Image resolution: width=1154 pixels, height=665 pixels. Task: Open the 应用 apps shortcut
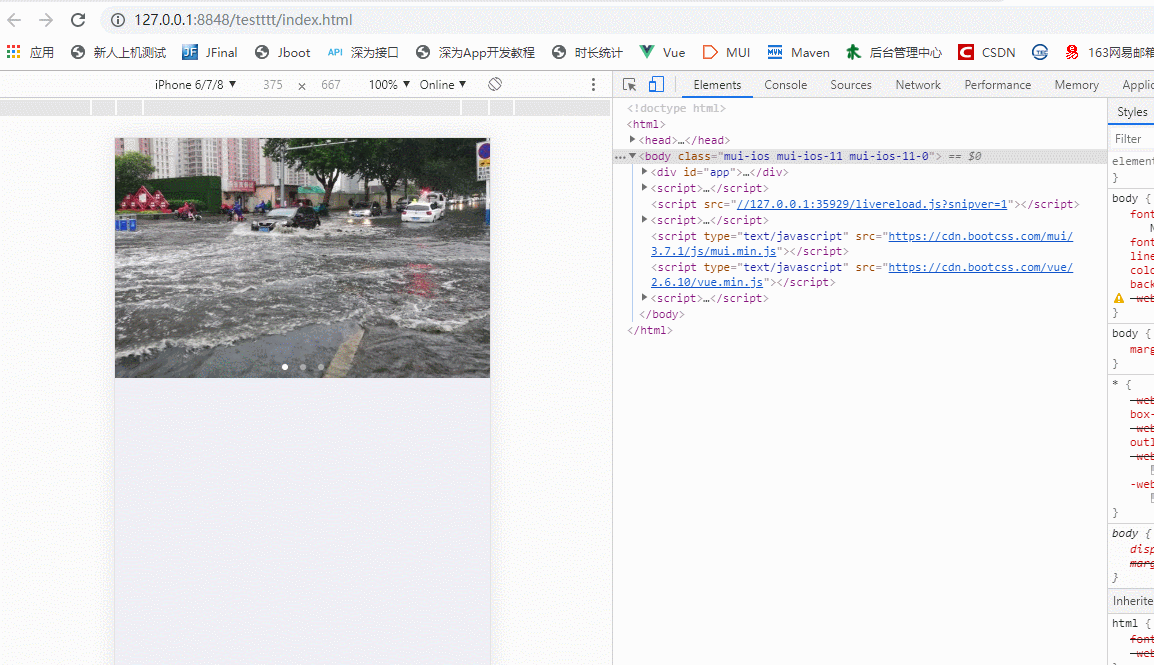click(x=31, y=52)
